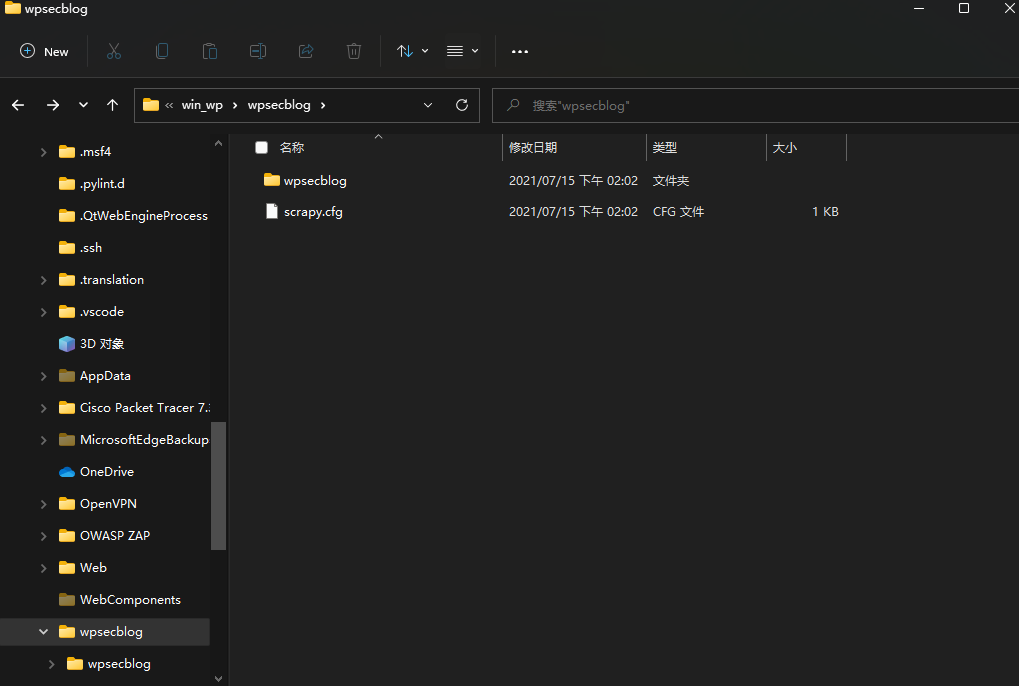Expand the .vscode tree folder
Screen dimensions: 1019x686
point(44,312)
